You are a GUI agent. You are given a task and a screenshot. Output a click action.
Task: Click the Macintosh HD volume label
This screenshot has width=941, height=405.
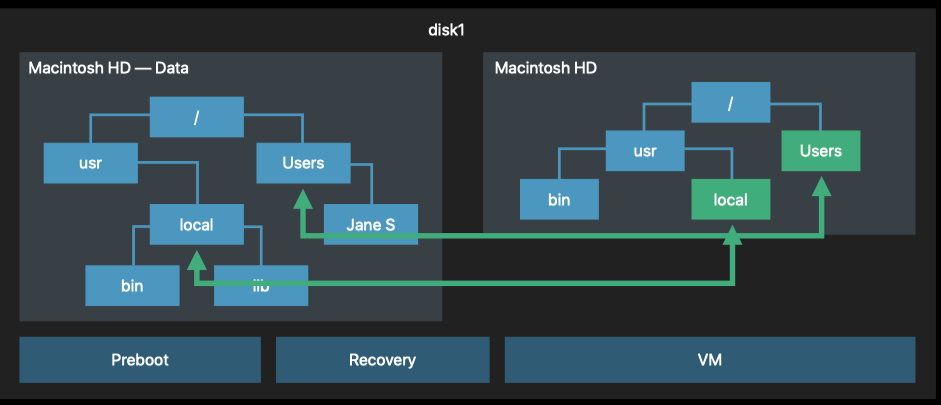point(546,68)
